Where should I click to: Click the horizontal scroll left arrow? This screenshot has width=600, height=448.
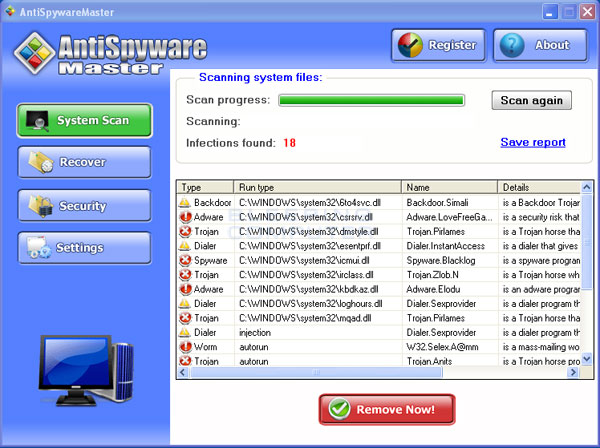[x=183, y=372]
